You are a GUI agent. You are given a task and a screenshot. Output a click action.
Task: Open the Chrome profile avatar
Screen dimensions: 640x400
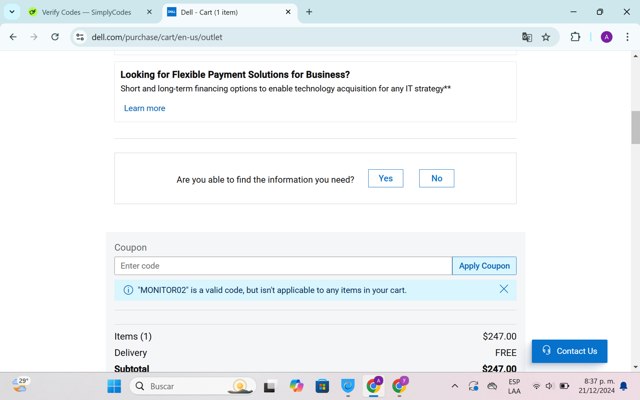tap(607, 37)
